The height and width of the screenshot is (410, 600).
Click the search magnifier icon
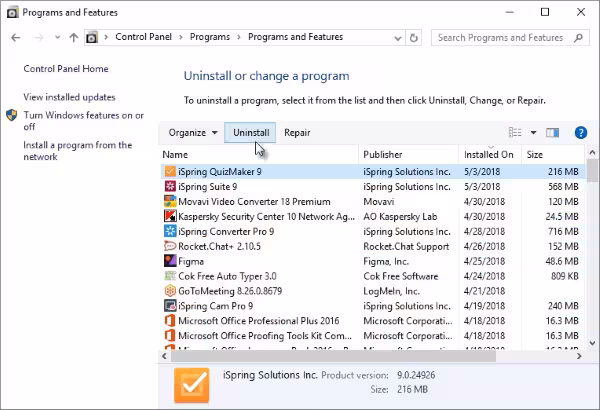(x=578, y=38)
